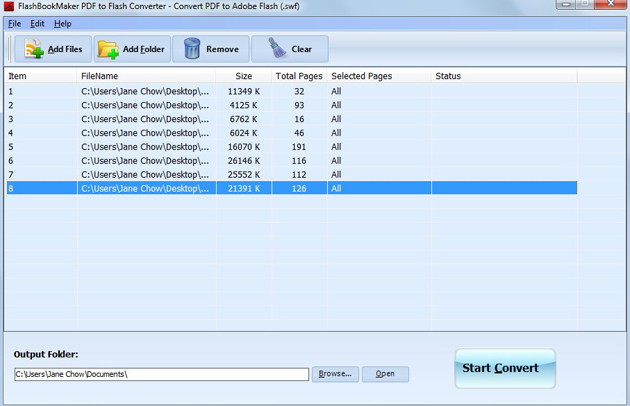The height and width of the screenshot is (406, 630).
Task: Click total pages value 126
Action: (x=299, y=188)
